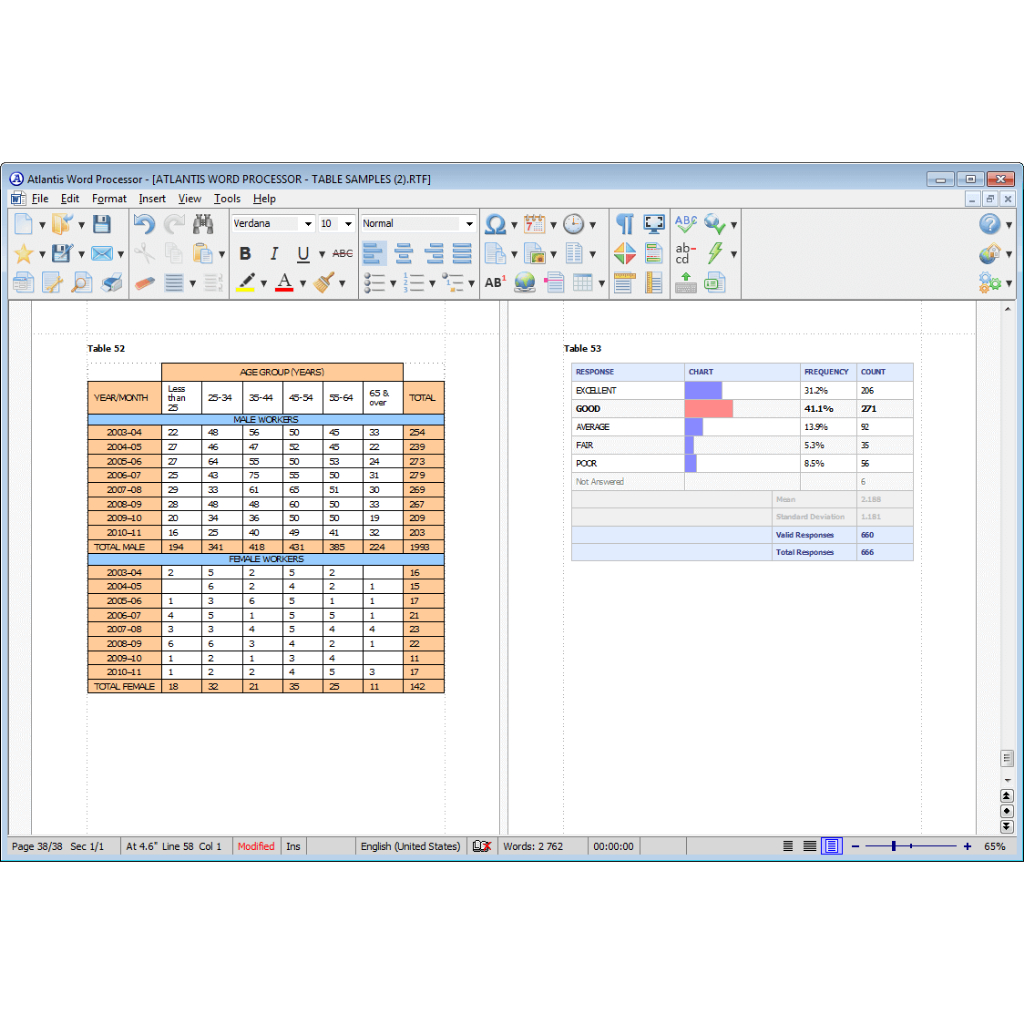Image resolution: width=1024 pixels, height=1024 pixels.
Task: Click the ab-cd hyphenation icon
Action: click(685, 253)
